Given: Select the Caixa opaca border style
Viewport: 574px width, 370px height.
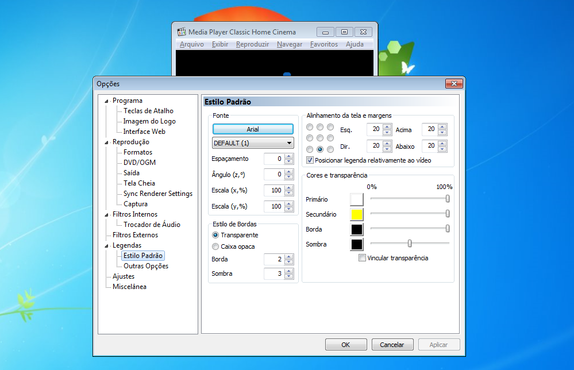Looking at the screenshot, I should coord(216,246).
